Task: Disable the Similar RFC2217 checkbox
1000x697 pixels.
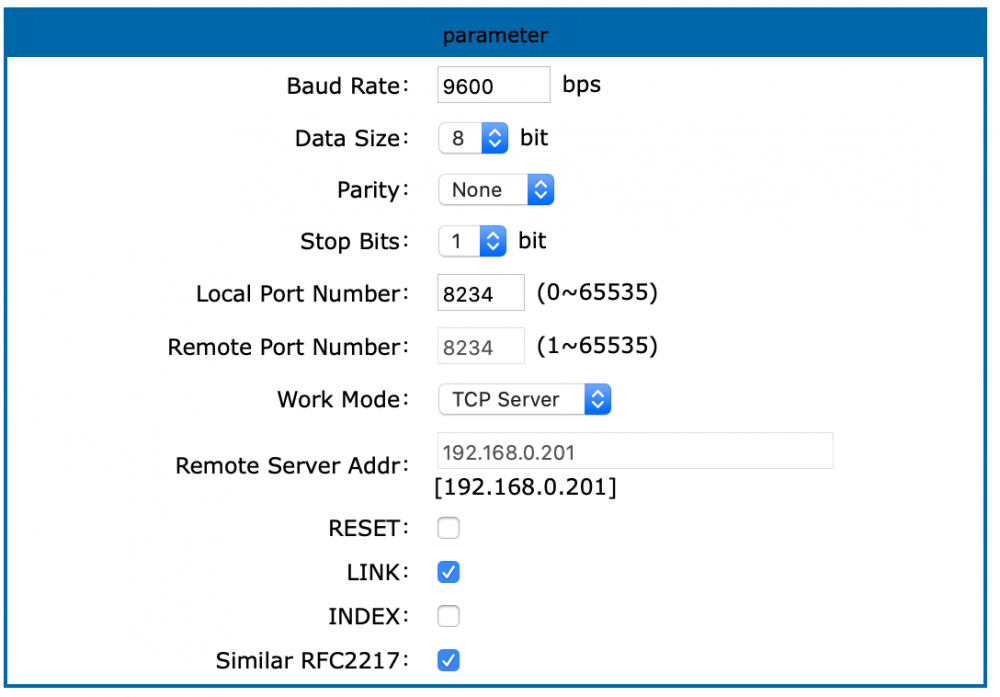Action: (448, 660)
